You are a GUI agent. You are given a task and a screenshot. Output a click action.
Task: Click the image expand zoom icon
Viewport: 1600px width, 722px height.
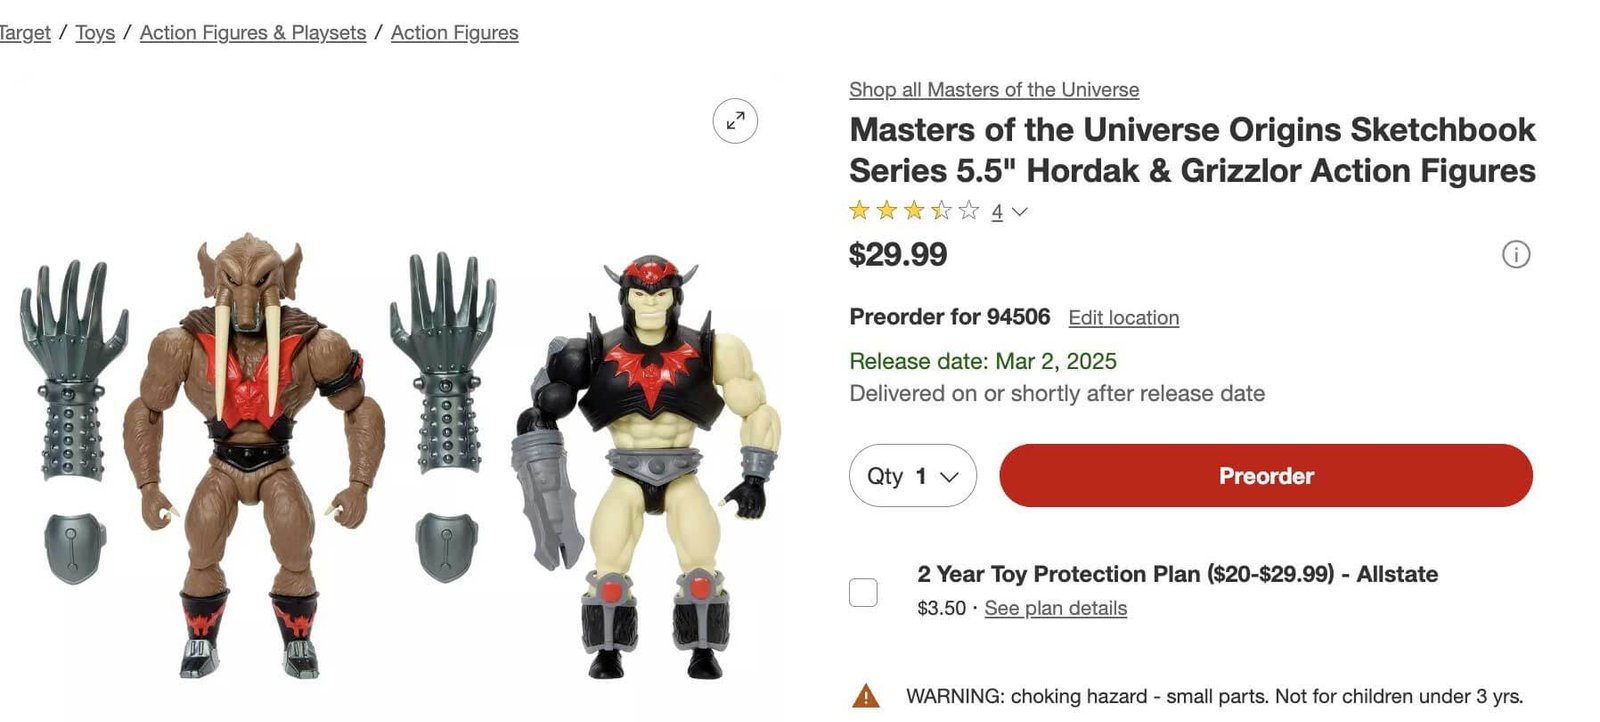click(735, 120)
